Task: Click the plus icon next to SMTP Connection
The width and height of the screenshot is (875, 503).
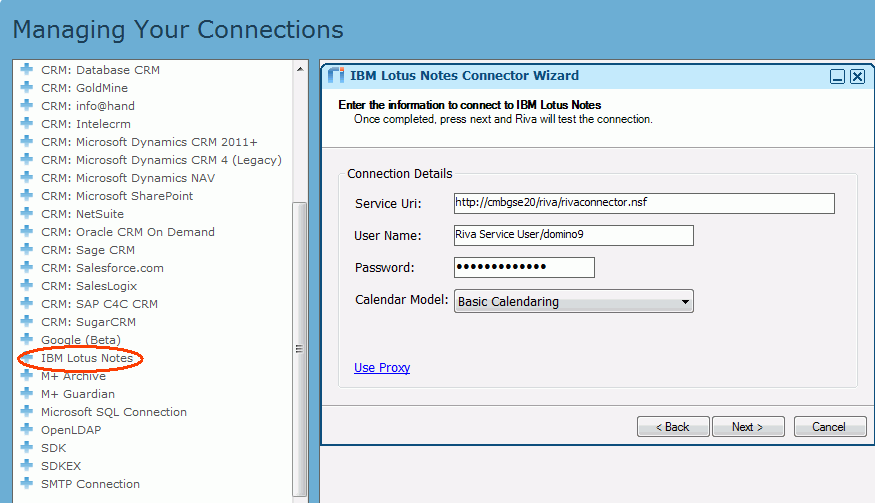Action: (x=27, y=484)
